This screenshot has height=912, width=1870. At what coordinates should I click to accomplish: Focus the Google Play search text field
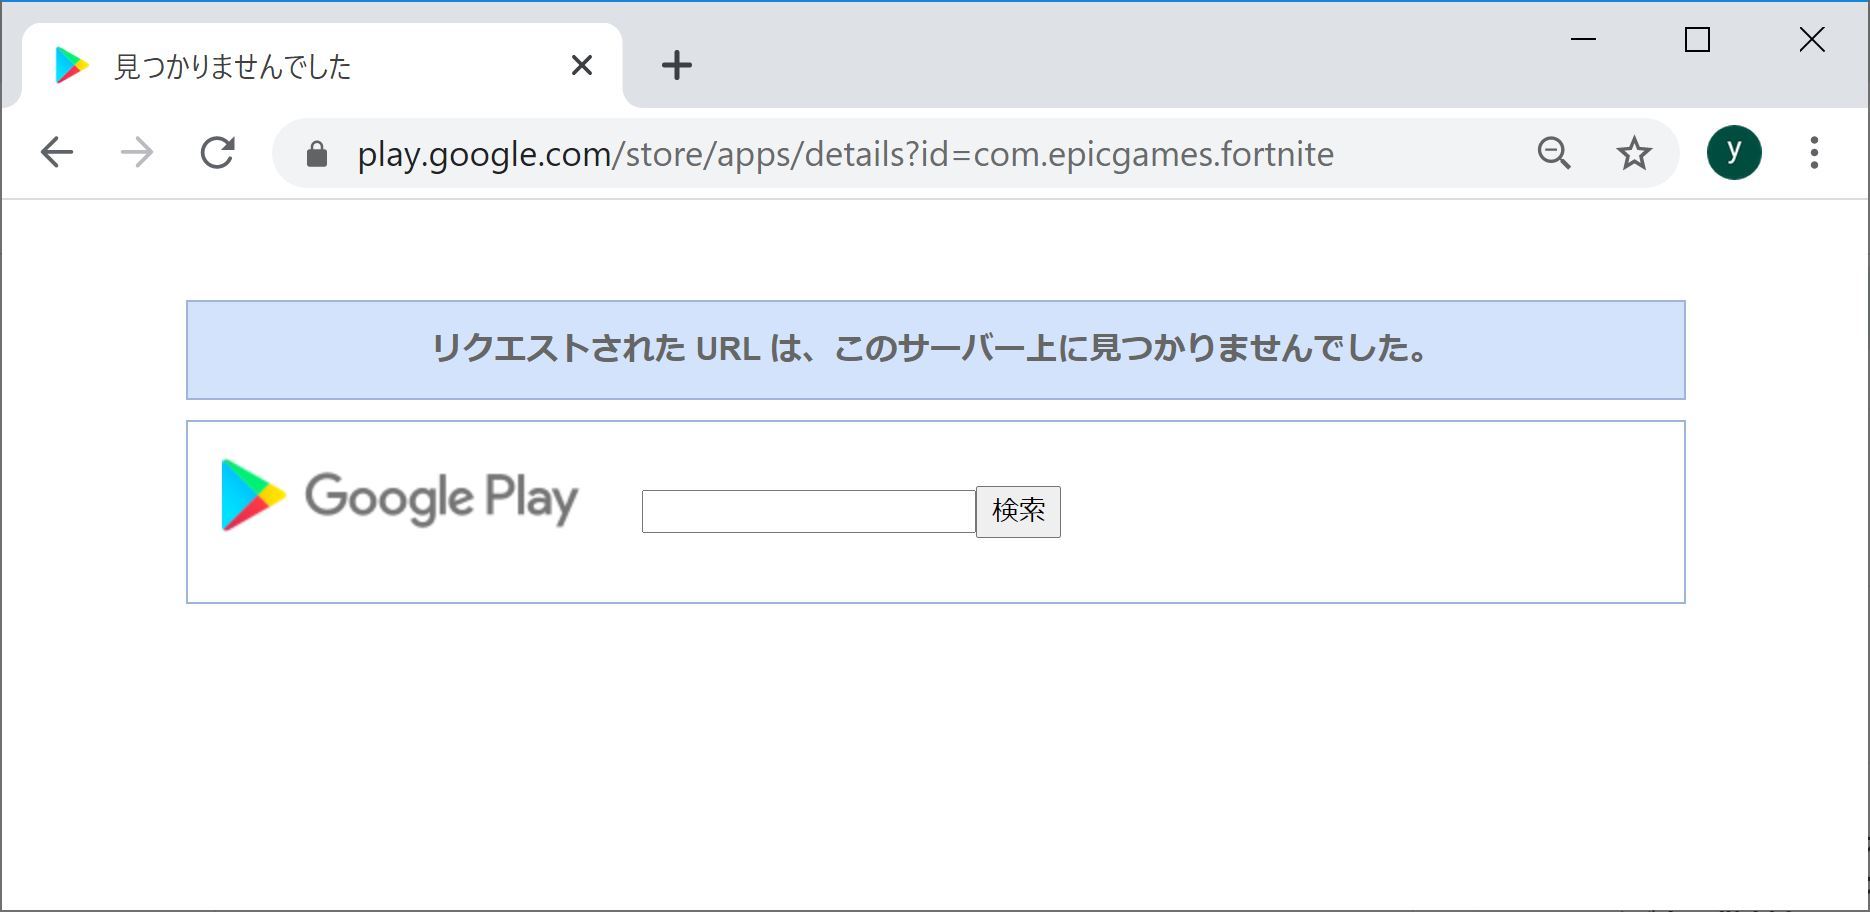point(808,512)
